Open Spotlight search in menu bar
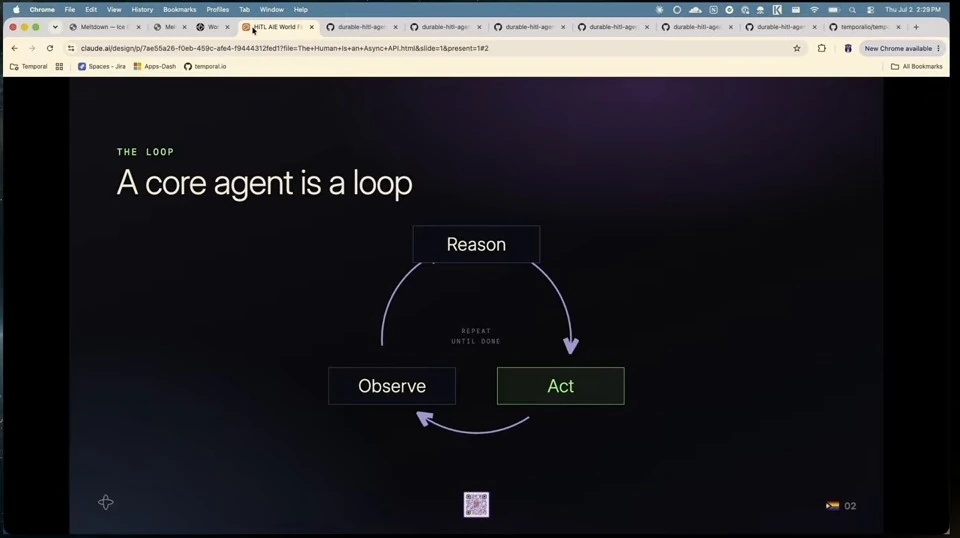Viewport: 960px width, 538px height. pos(852,10)
